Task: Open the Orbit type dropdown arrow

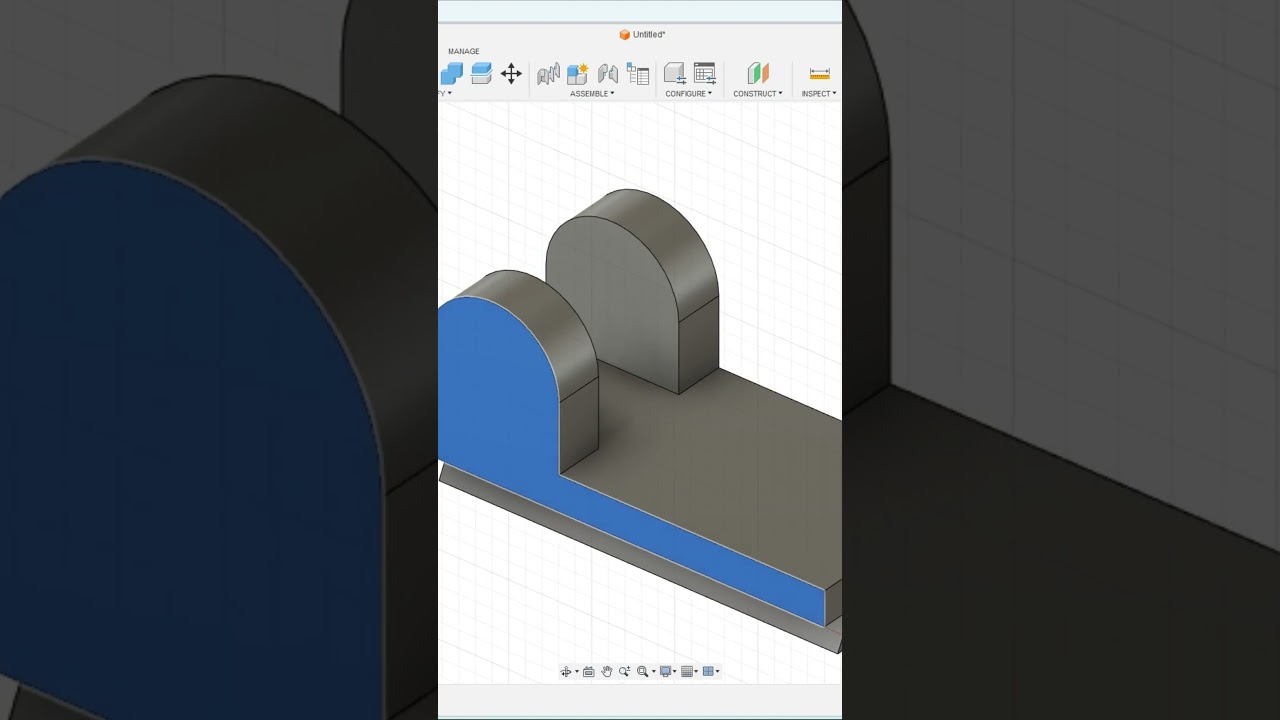Action: tap(576, 672)
